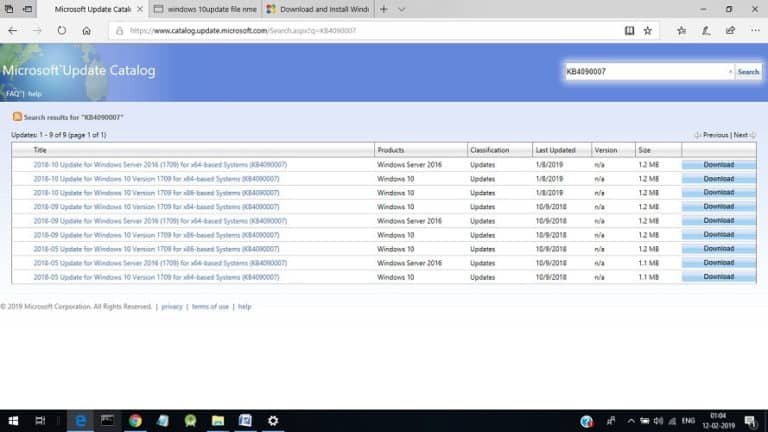Go to the browser Home page icon
The width and height of the screenshot is (768, 432).
[x=87, y=31]
